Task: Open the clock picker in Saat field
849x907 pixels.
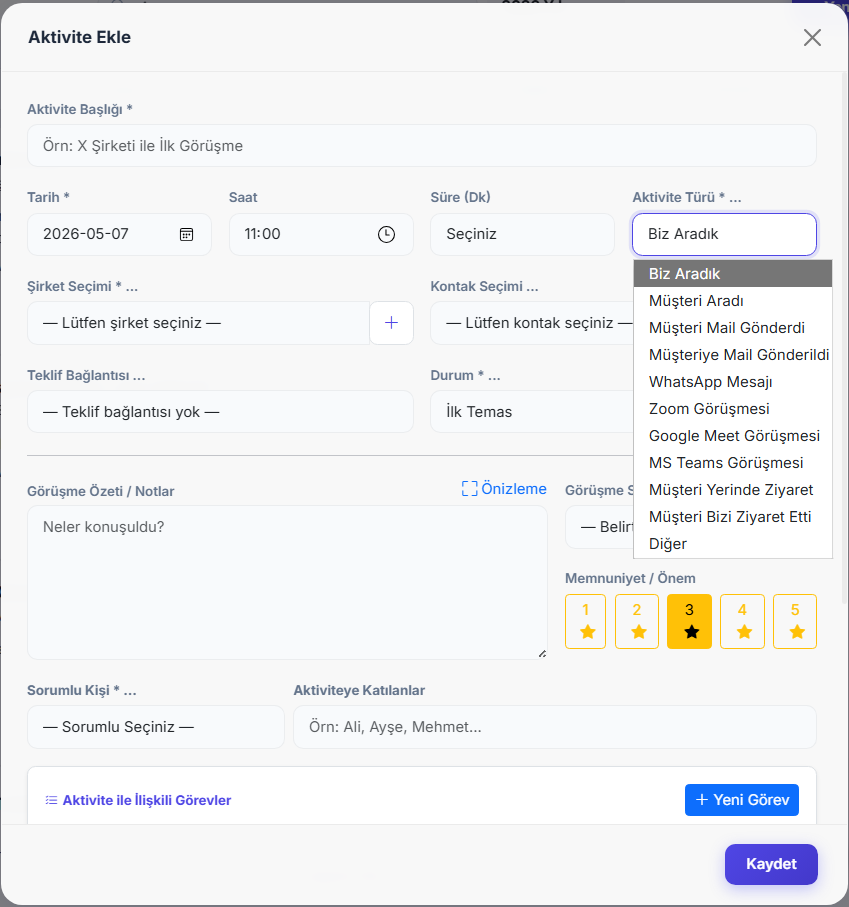Action: tap(386, 234)
